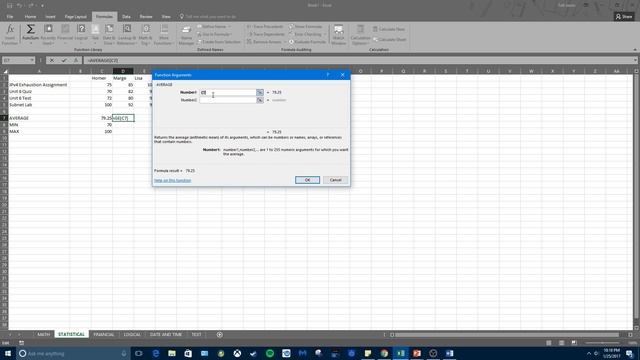
Task: Open Spotify from the taskbar
Action: click(x=270, y=353)
